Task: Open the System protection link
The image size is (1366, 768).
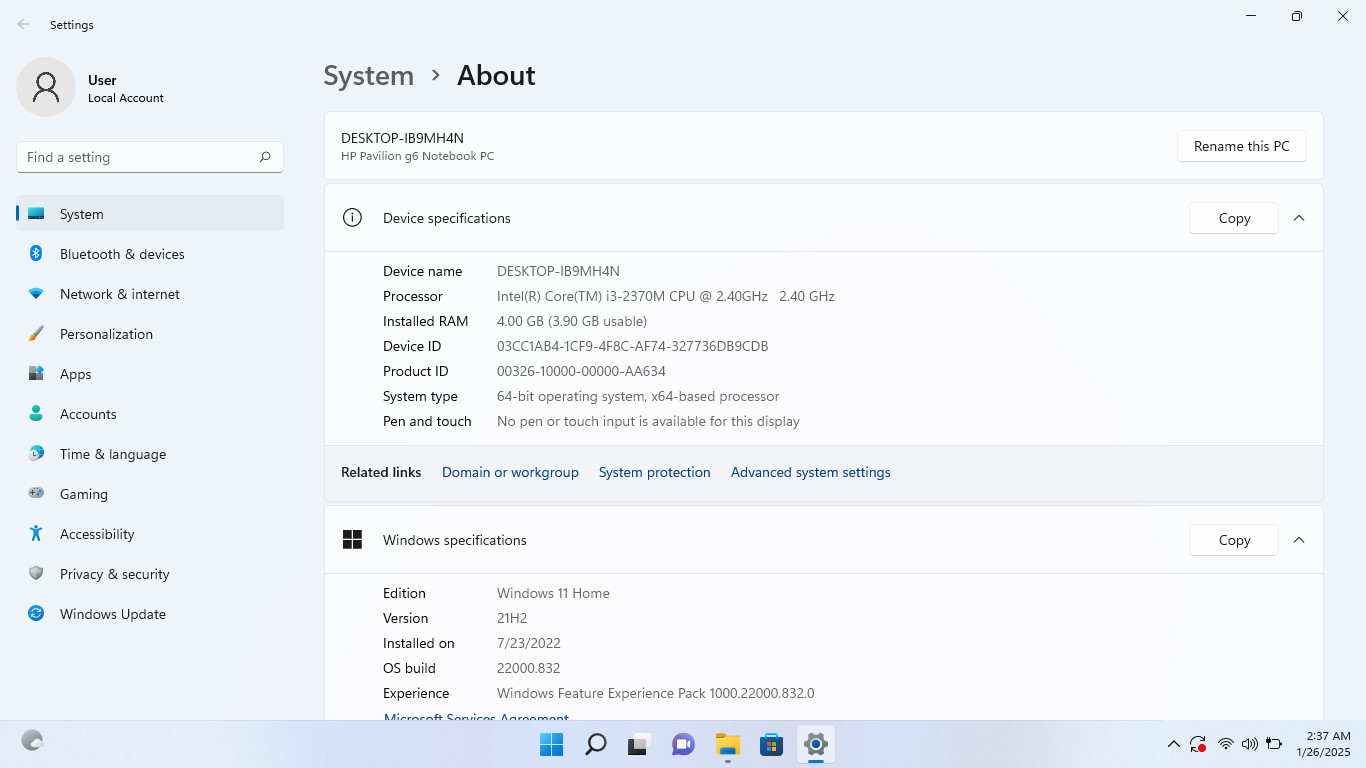Action: tap(654, 472)
